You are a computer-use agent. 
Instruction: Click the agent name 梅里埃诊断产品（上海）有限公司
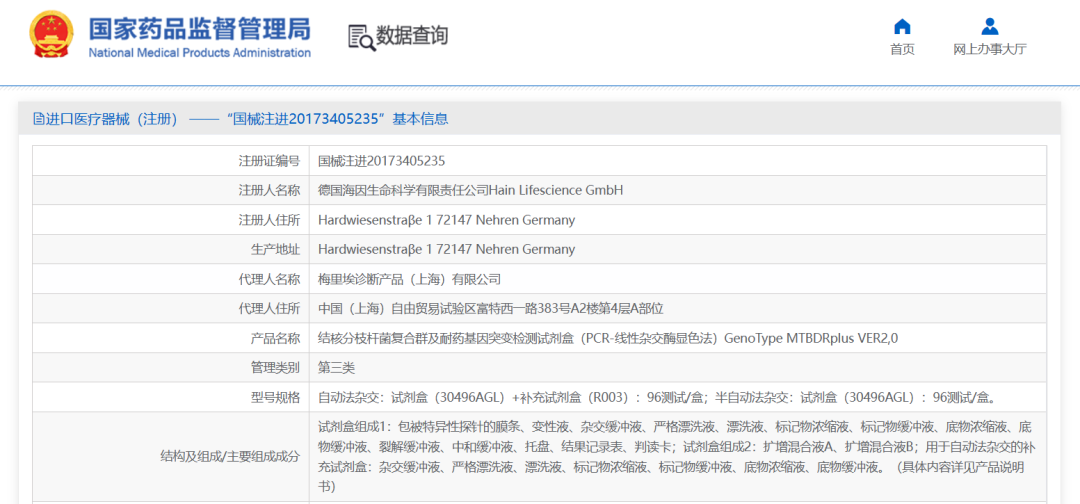tap(409, 279)
